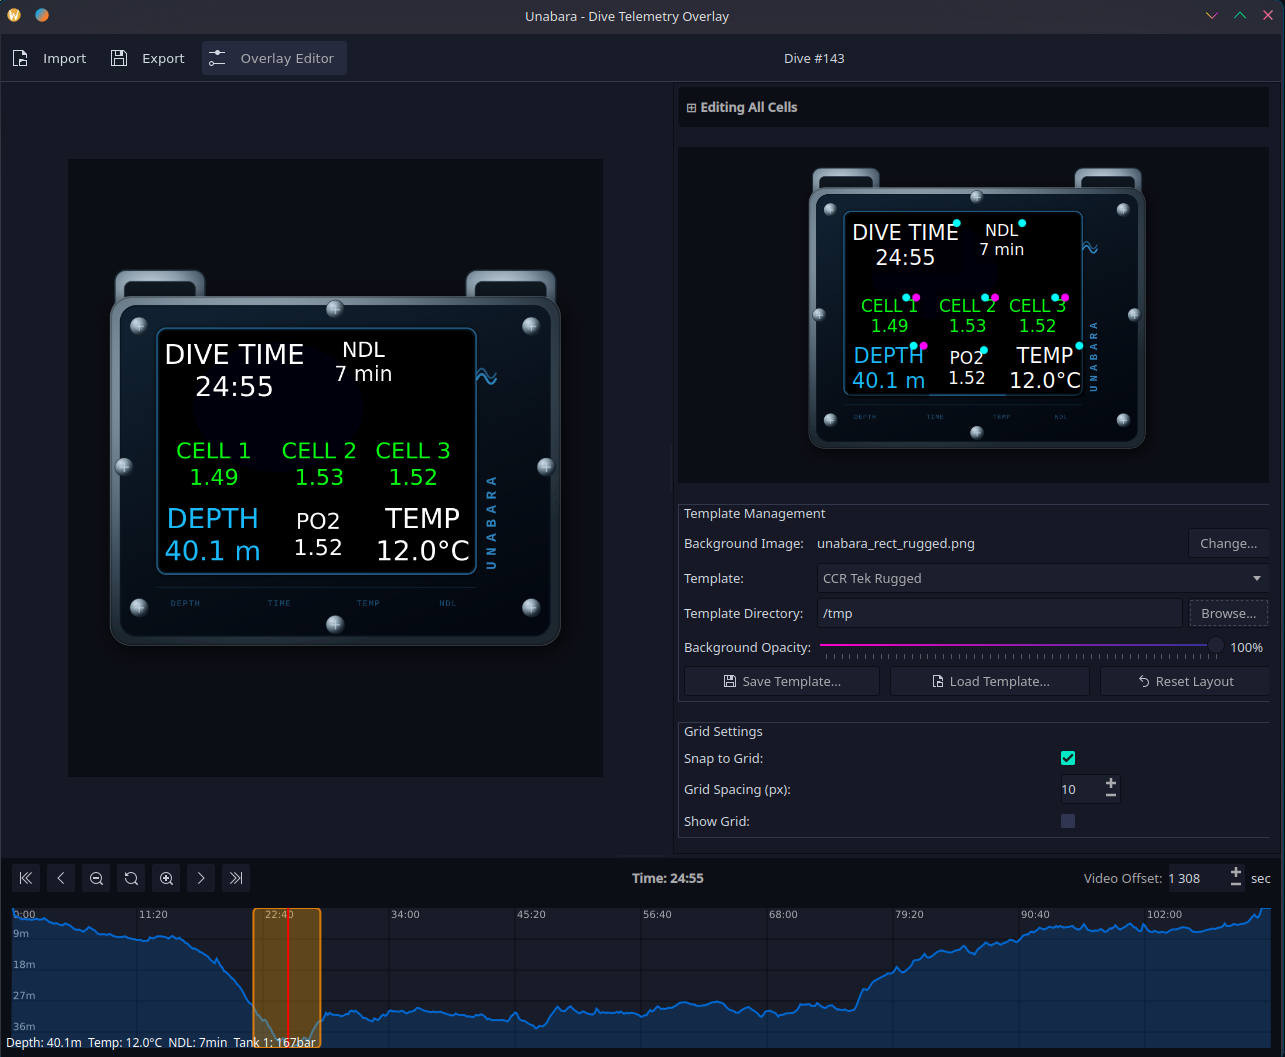This screenshot has width=1285, height=1057.
Task: Expand the Editing All Cells panel
Action: [x=692, y=107]
